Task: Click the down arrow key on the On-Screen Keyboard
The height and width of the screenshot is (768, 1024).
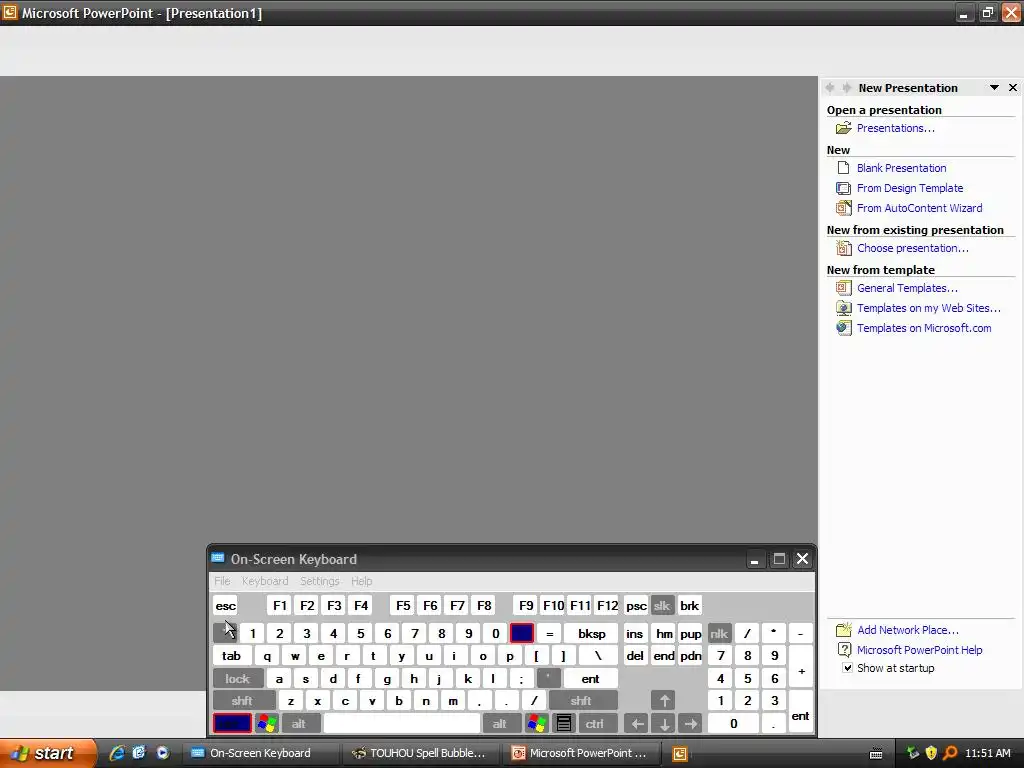Action: [x=664, y=724]
